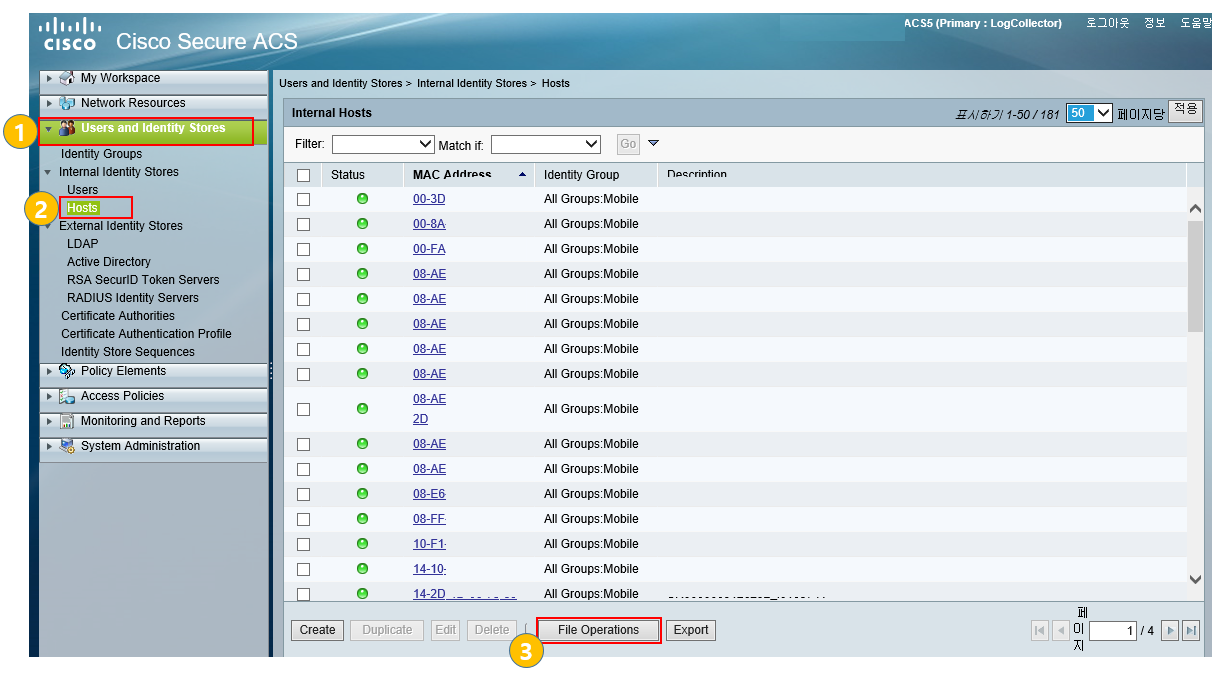Click Internal Identity Stores breadcrumb link
The image size is (1217, 675).
click(471, 83)
